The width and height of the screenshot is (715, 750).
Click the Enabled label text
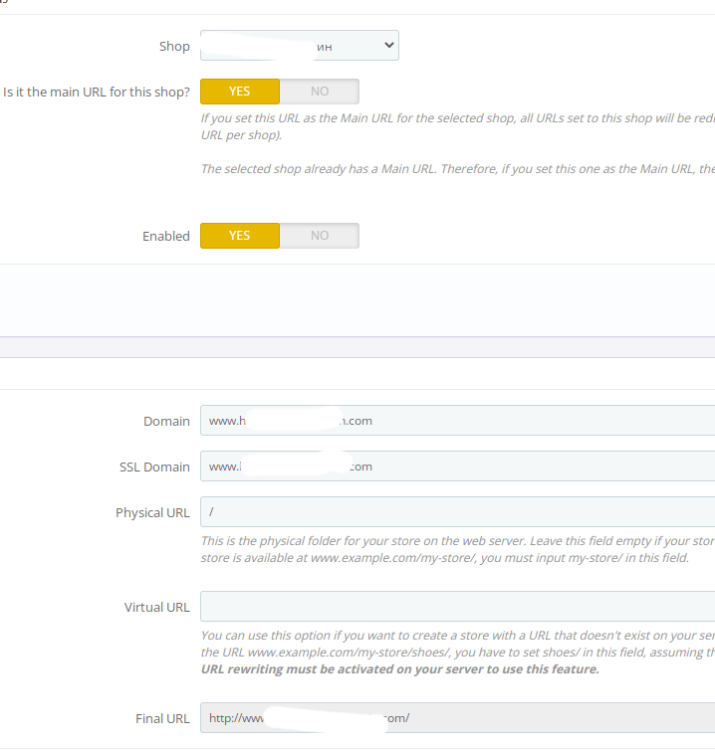[166, 236]
